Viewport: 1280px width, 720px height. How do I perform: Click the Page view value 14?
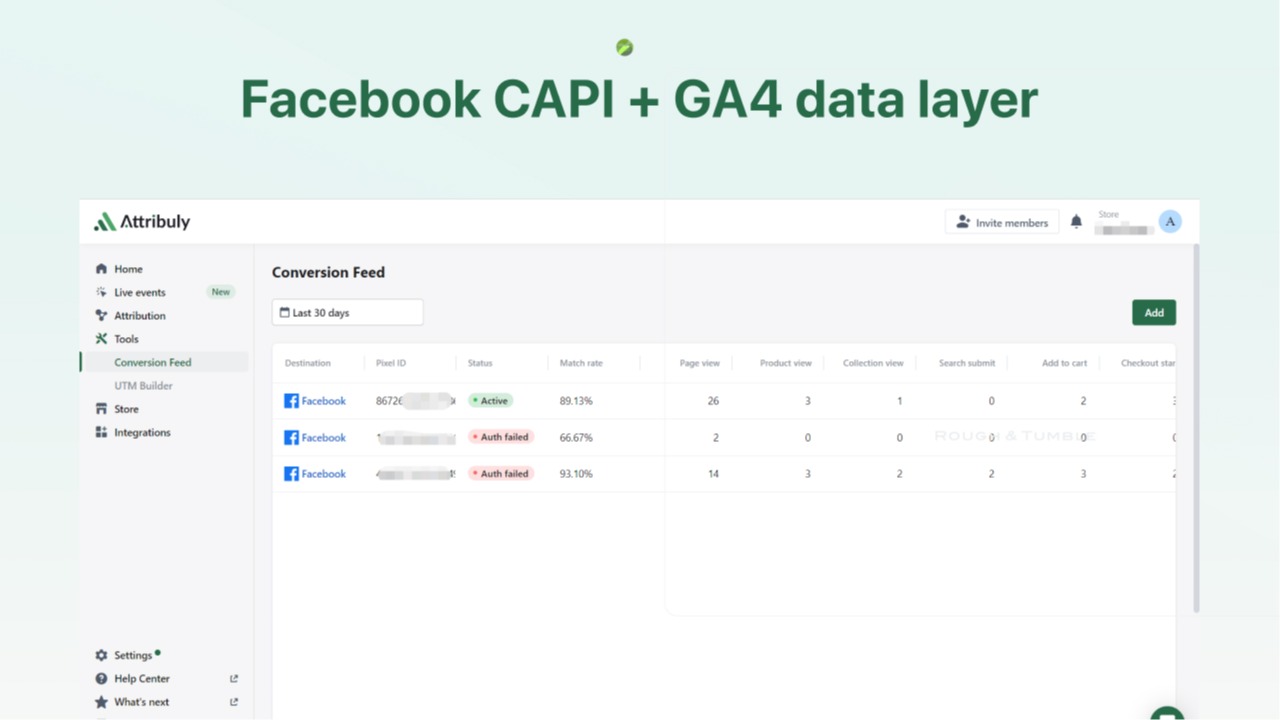tap(713, 474)
